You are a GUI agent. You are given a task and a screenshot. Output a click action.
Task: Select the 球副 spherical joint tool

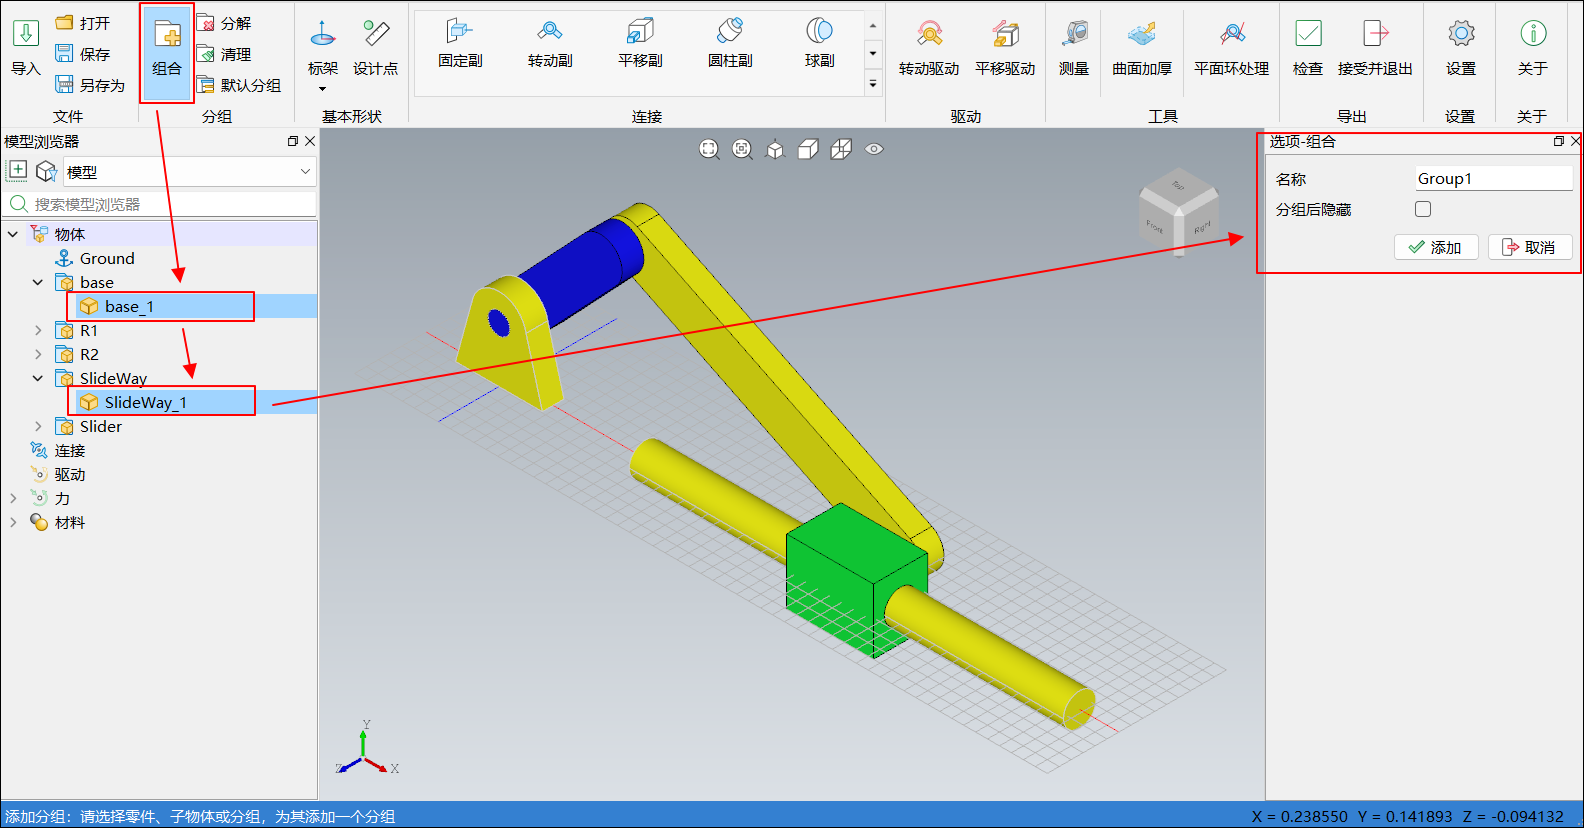point(819,45)
